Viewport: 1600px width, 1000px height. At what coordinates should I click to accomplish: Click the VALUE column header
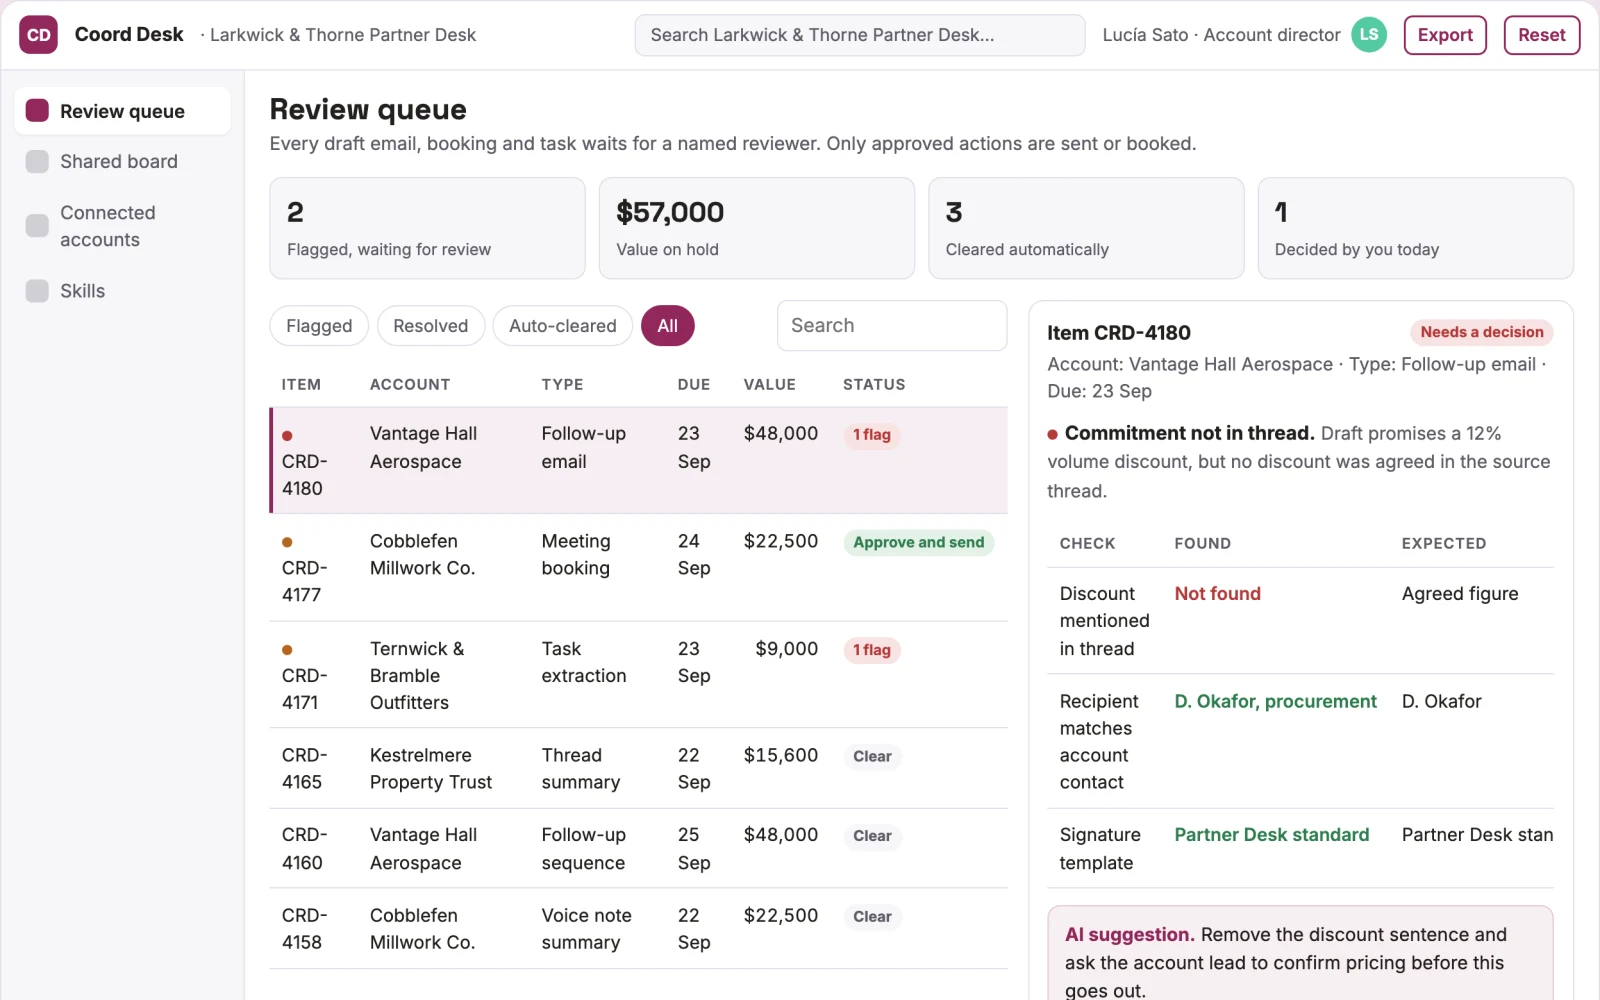pos(769,385)
